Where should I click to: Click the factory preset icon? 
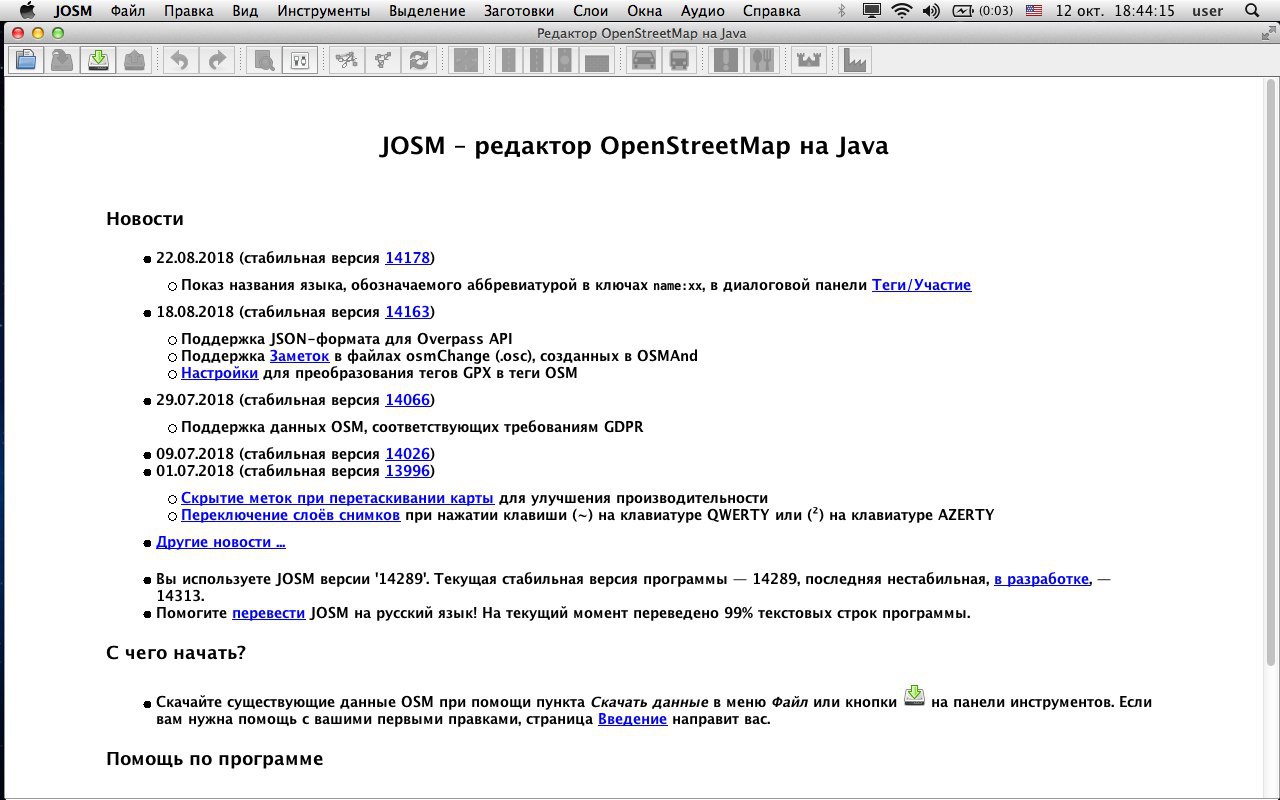click(x=855, y=61)
